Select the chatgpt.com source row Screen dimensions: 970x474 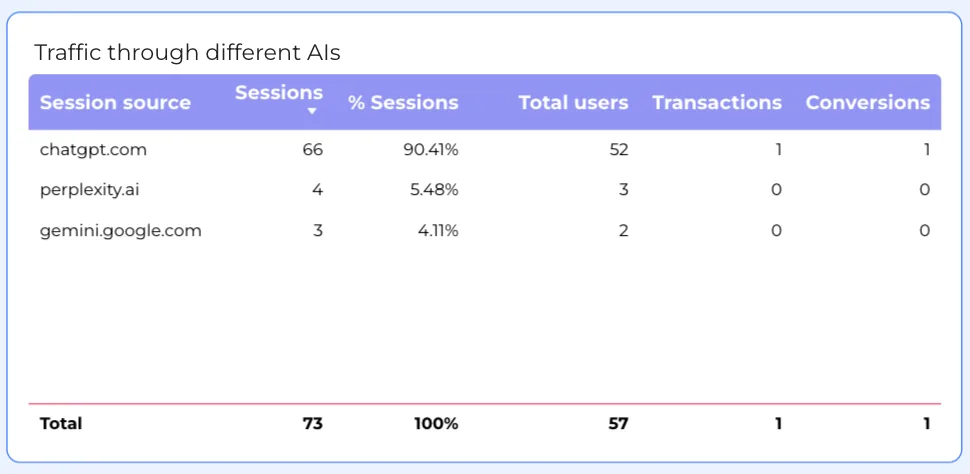pos(93,150)
